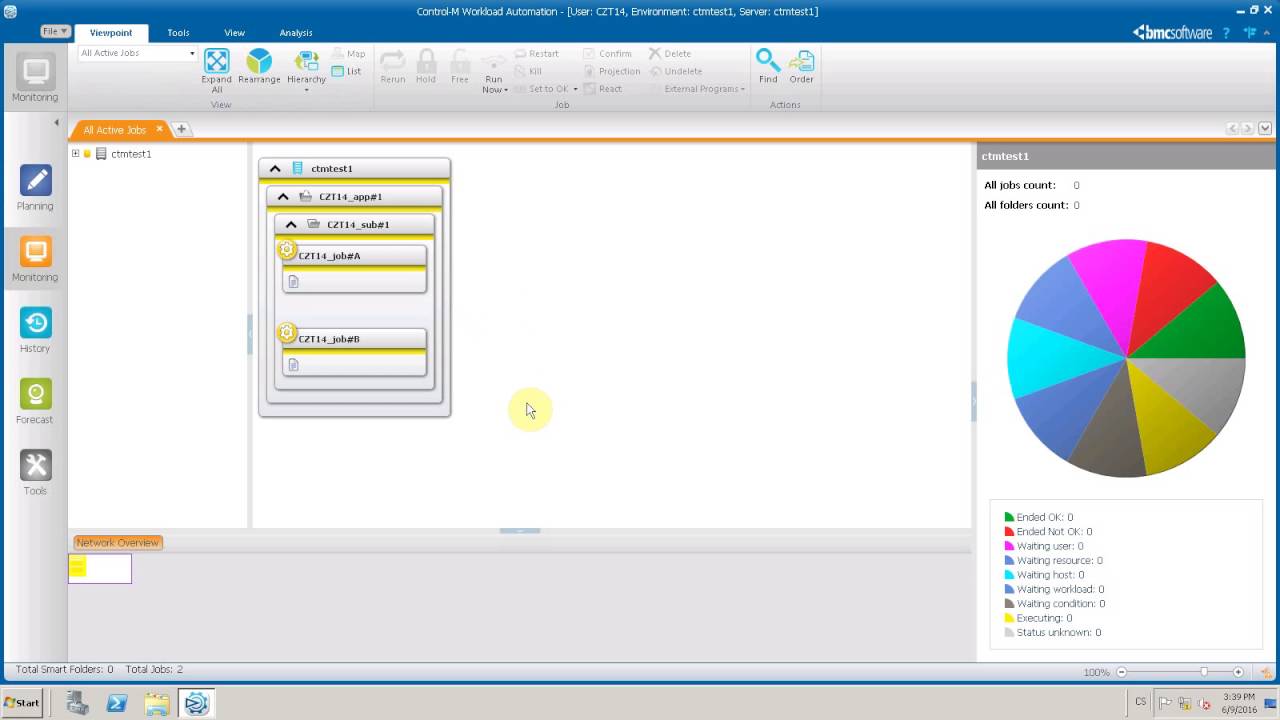Click the Hold job lock icon

(426, 61)
